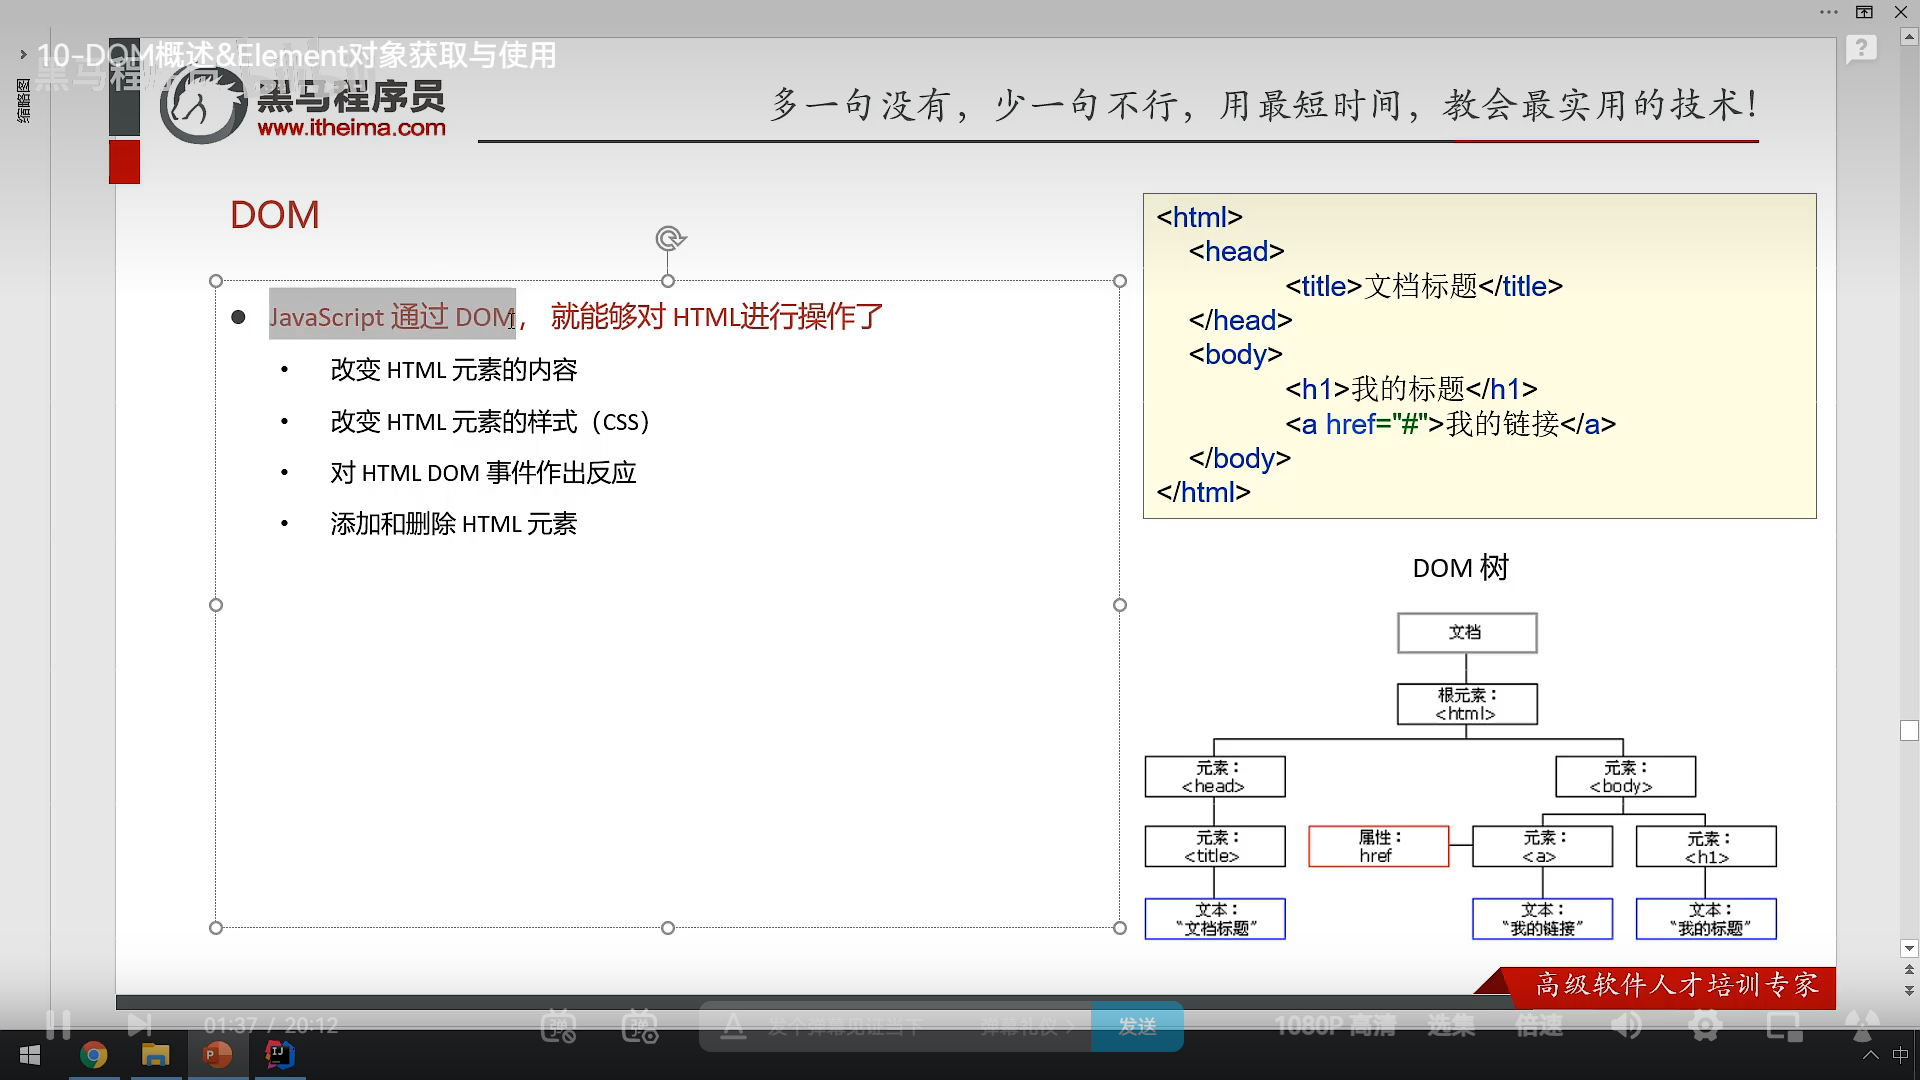The height and width of the screenshot is (1080, 1920).
Task: Open the player settings gear
Action: coord(1705,1026)
